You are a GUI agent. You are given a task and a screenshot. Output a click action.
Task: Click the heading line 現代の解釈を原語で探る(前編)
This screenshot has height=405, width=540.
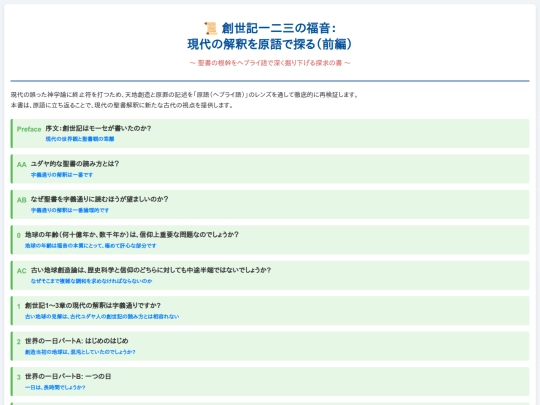(x=270, y=44)
